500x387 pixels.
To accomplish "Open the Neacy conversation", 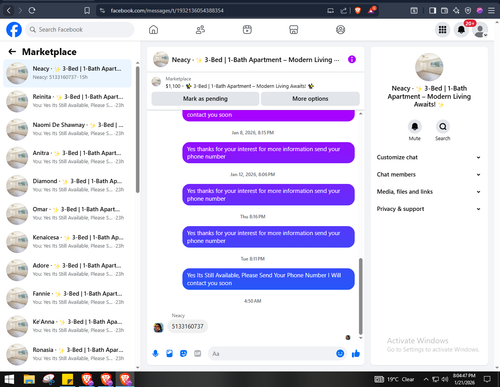I will [68, 73].
